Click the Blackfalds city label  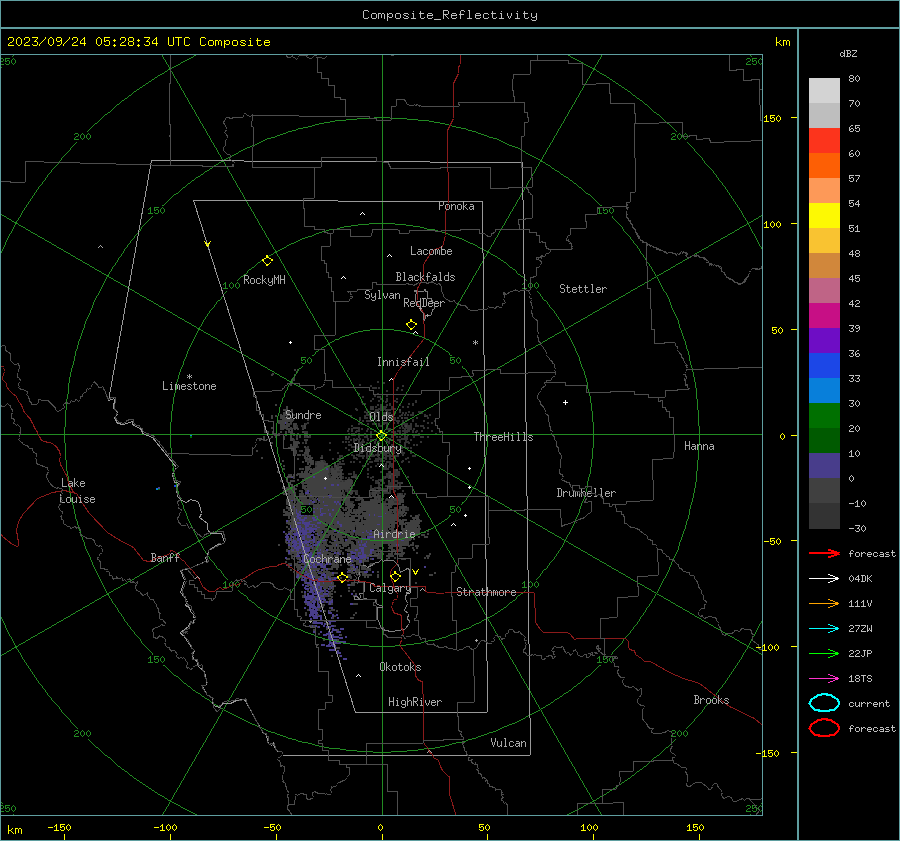[x=425, y=277]
